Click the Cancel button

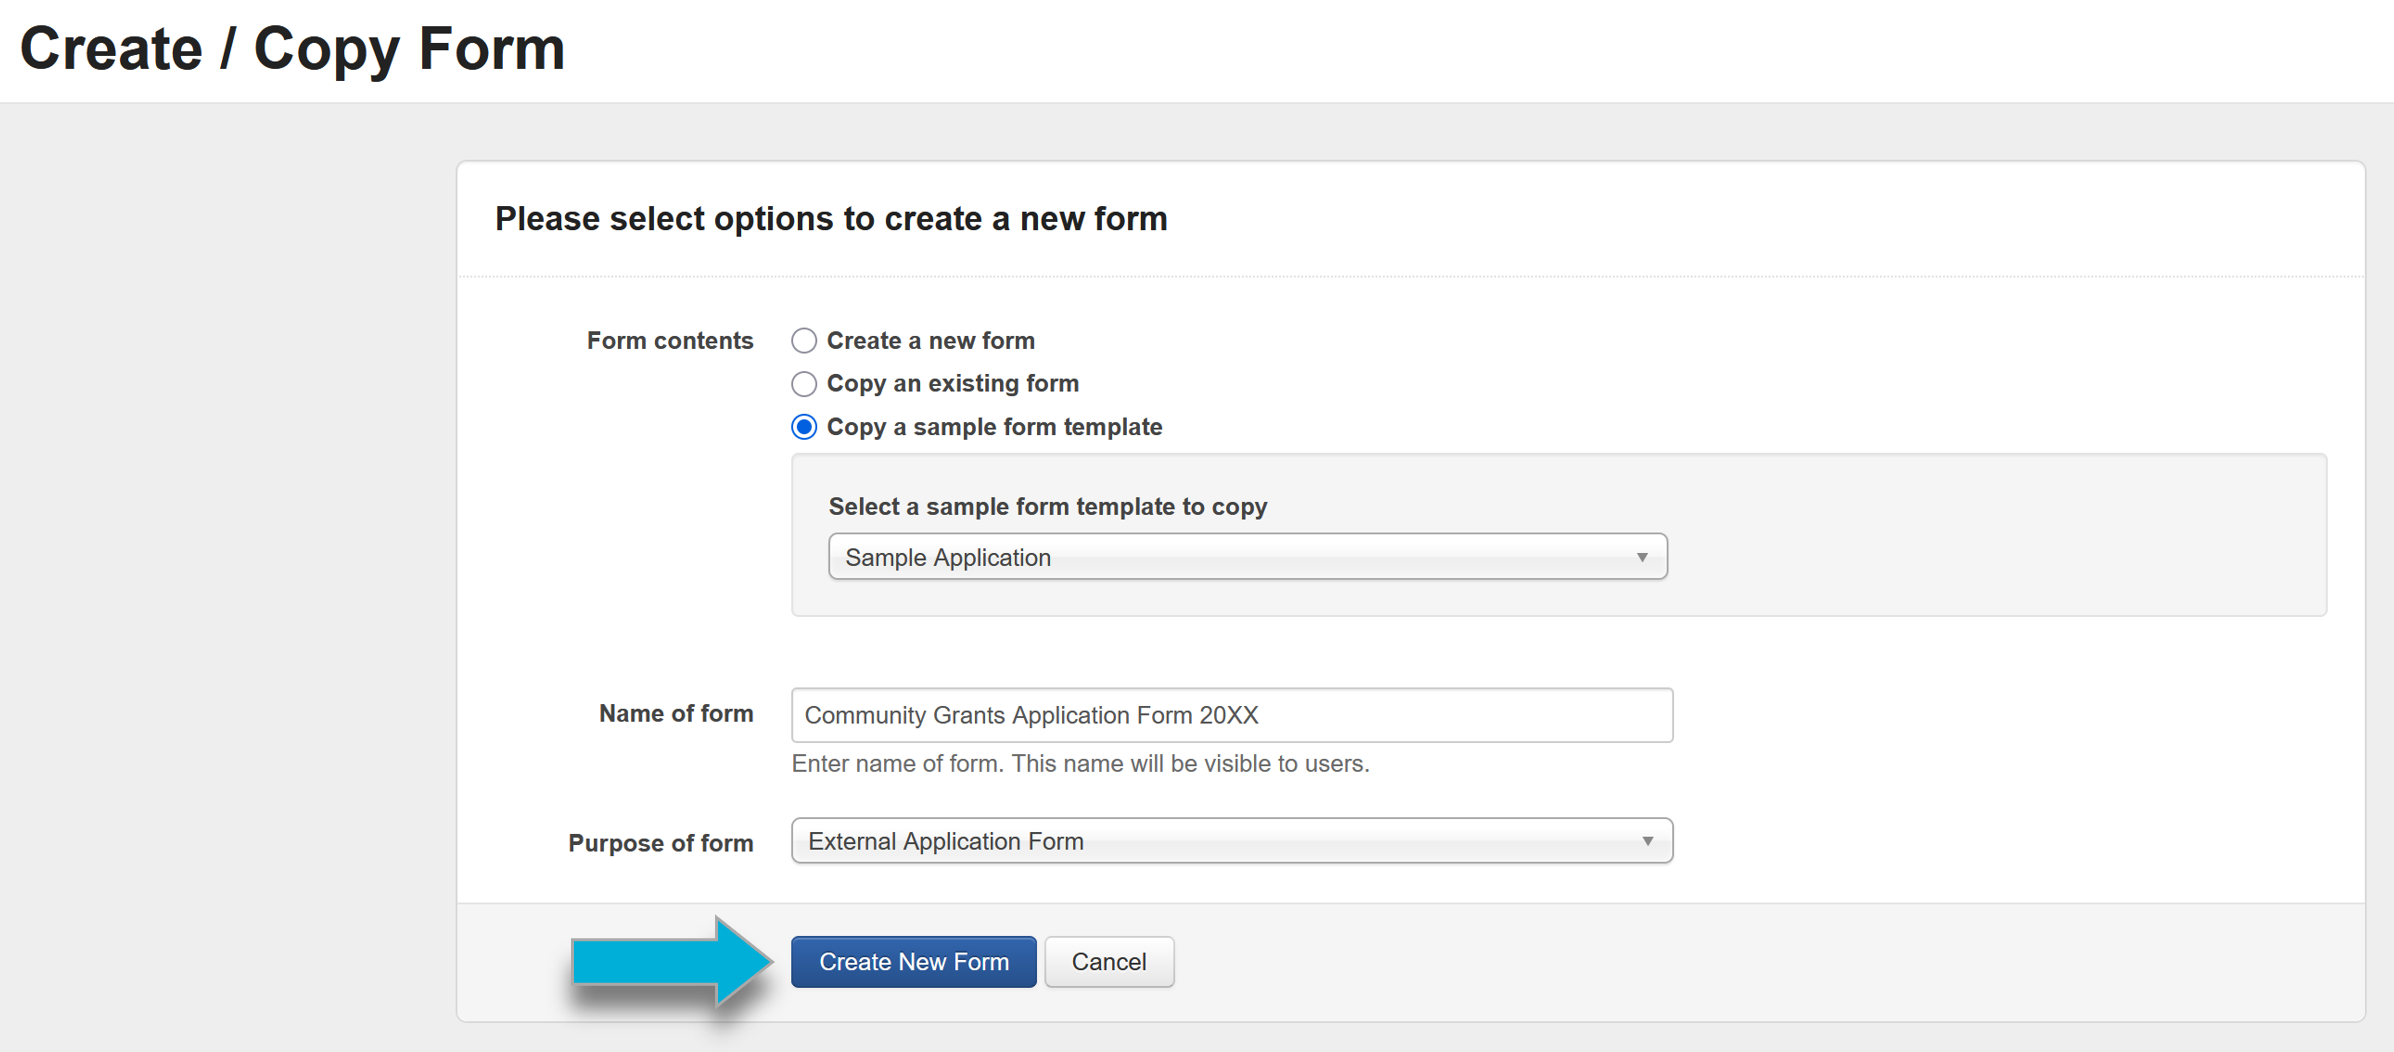1108,962
